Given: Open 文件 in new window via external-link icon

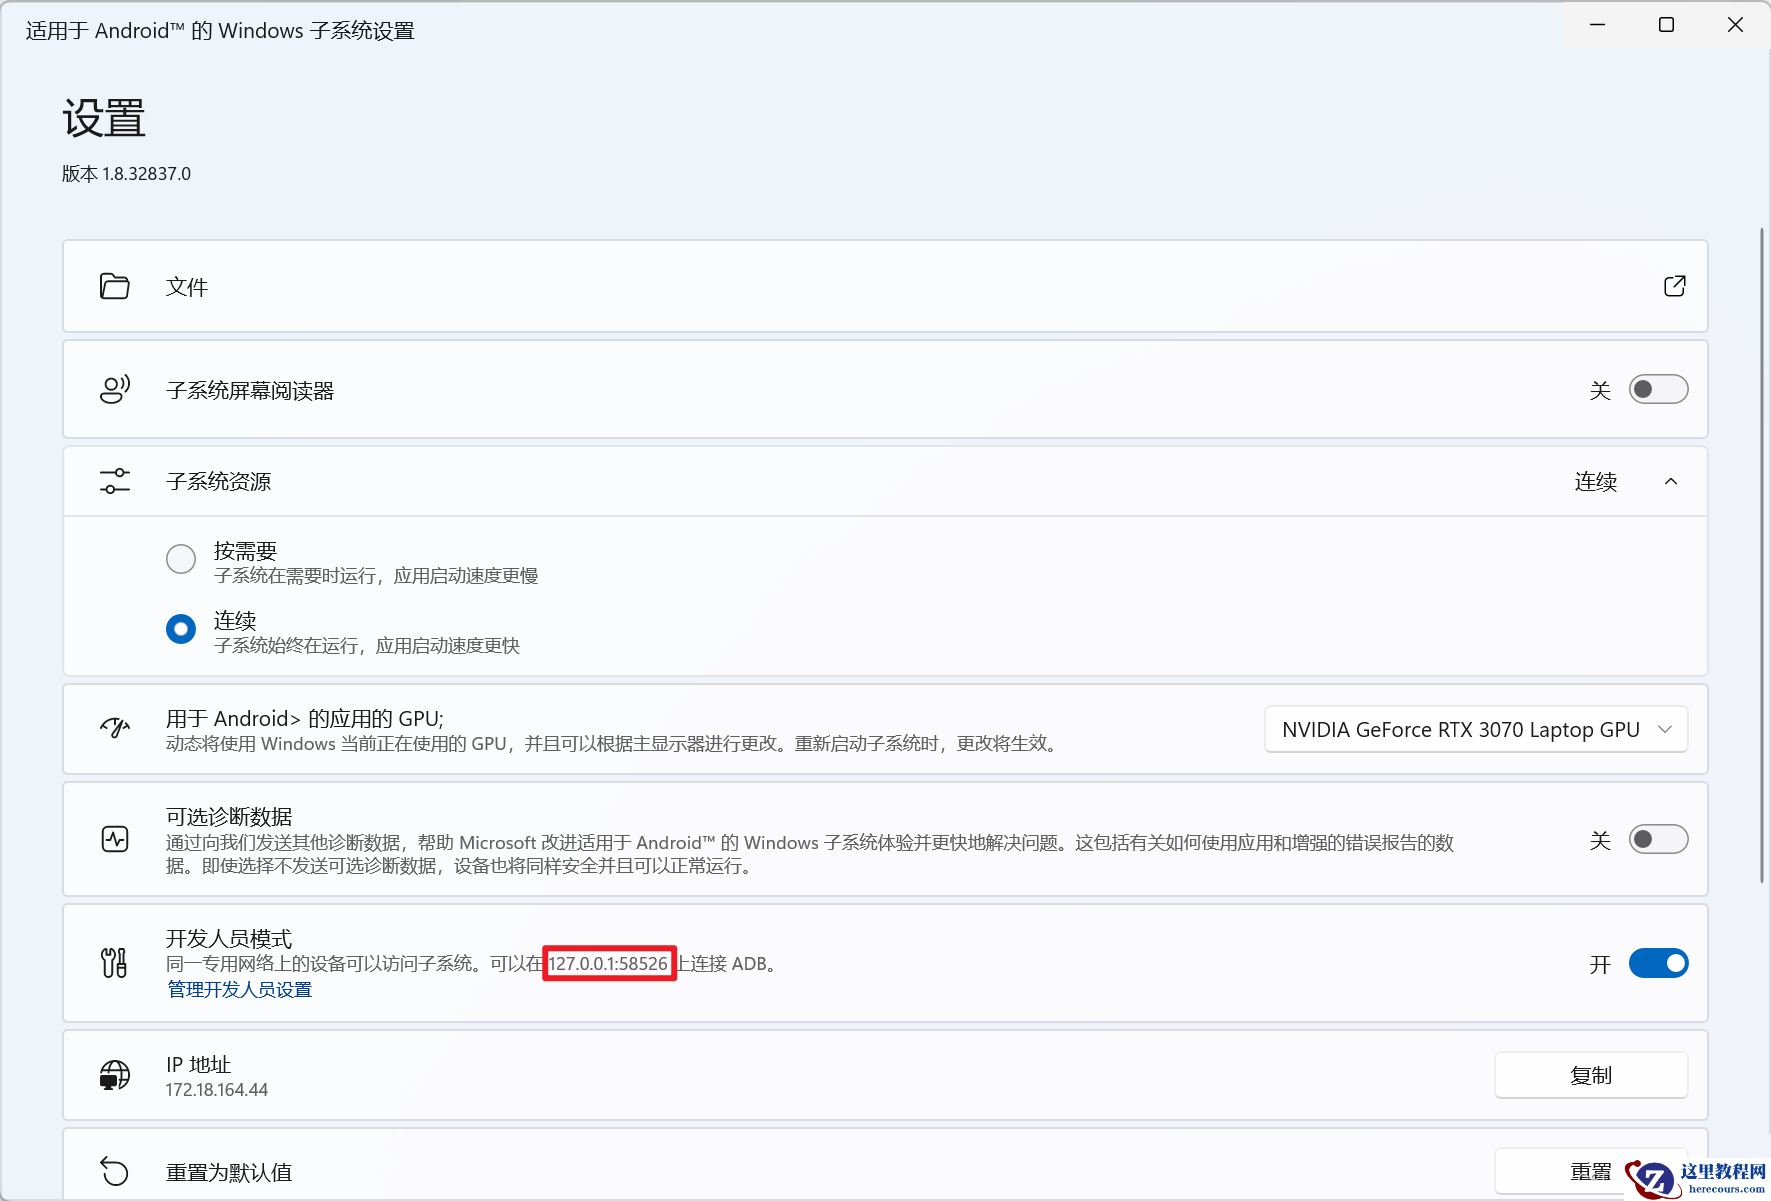Looking at the screenshot, I should 1675,286.
